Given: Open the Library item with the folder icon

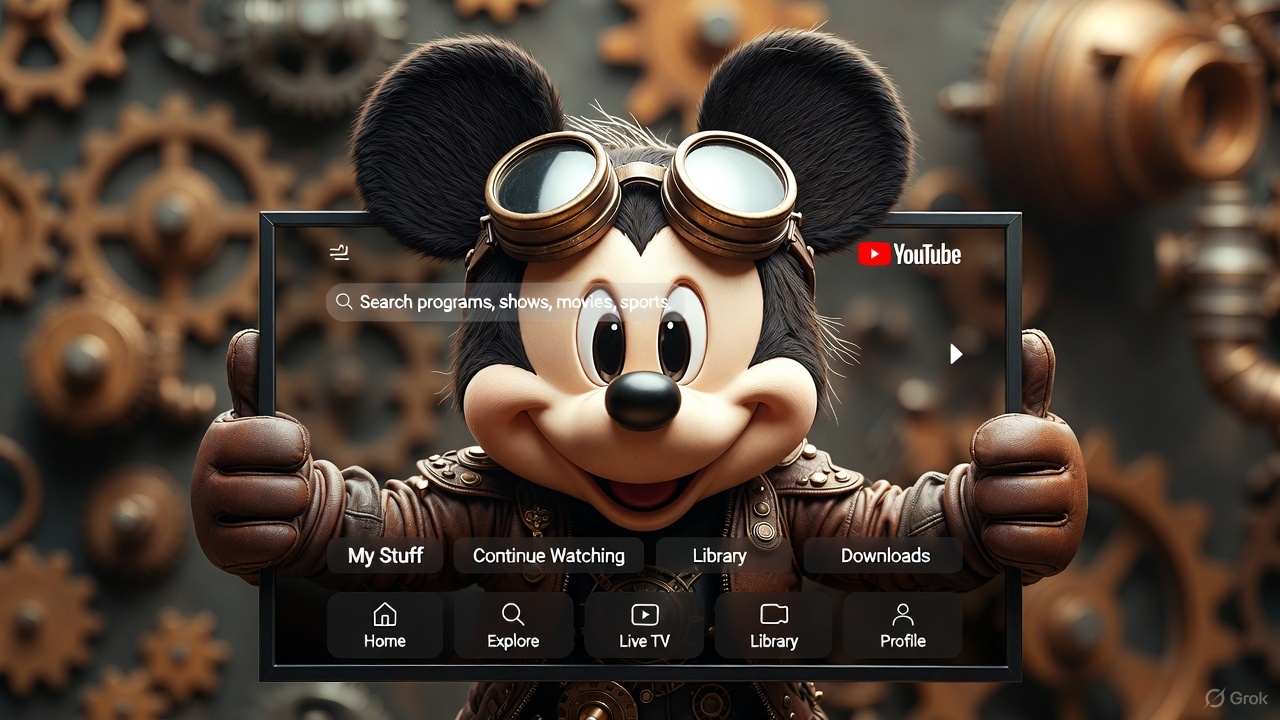Looking at the screenshot, I should click(774, 626).
